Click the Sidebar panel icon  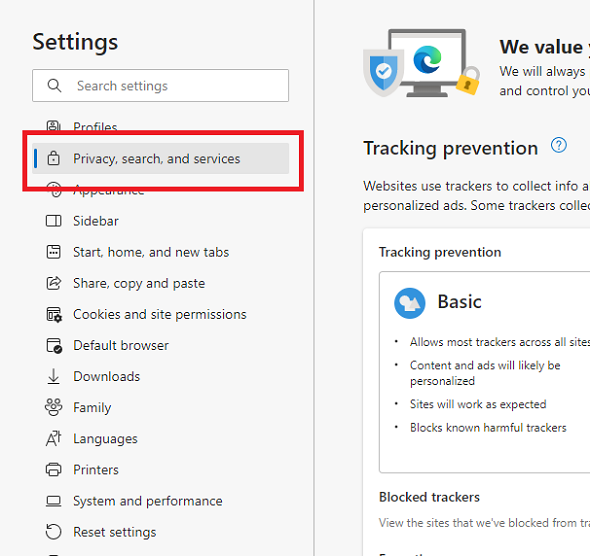click(53, 221)
